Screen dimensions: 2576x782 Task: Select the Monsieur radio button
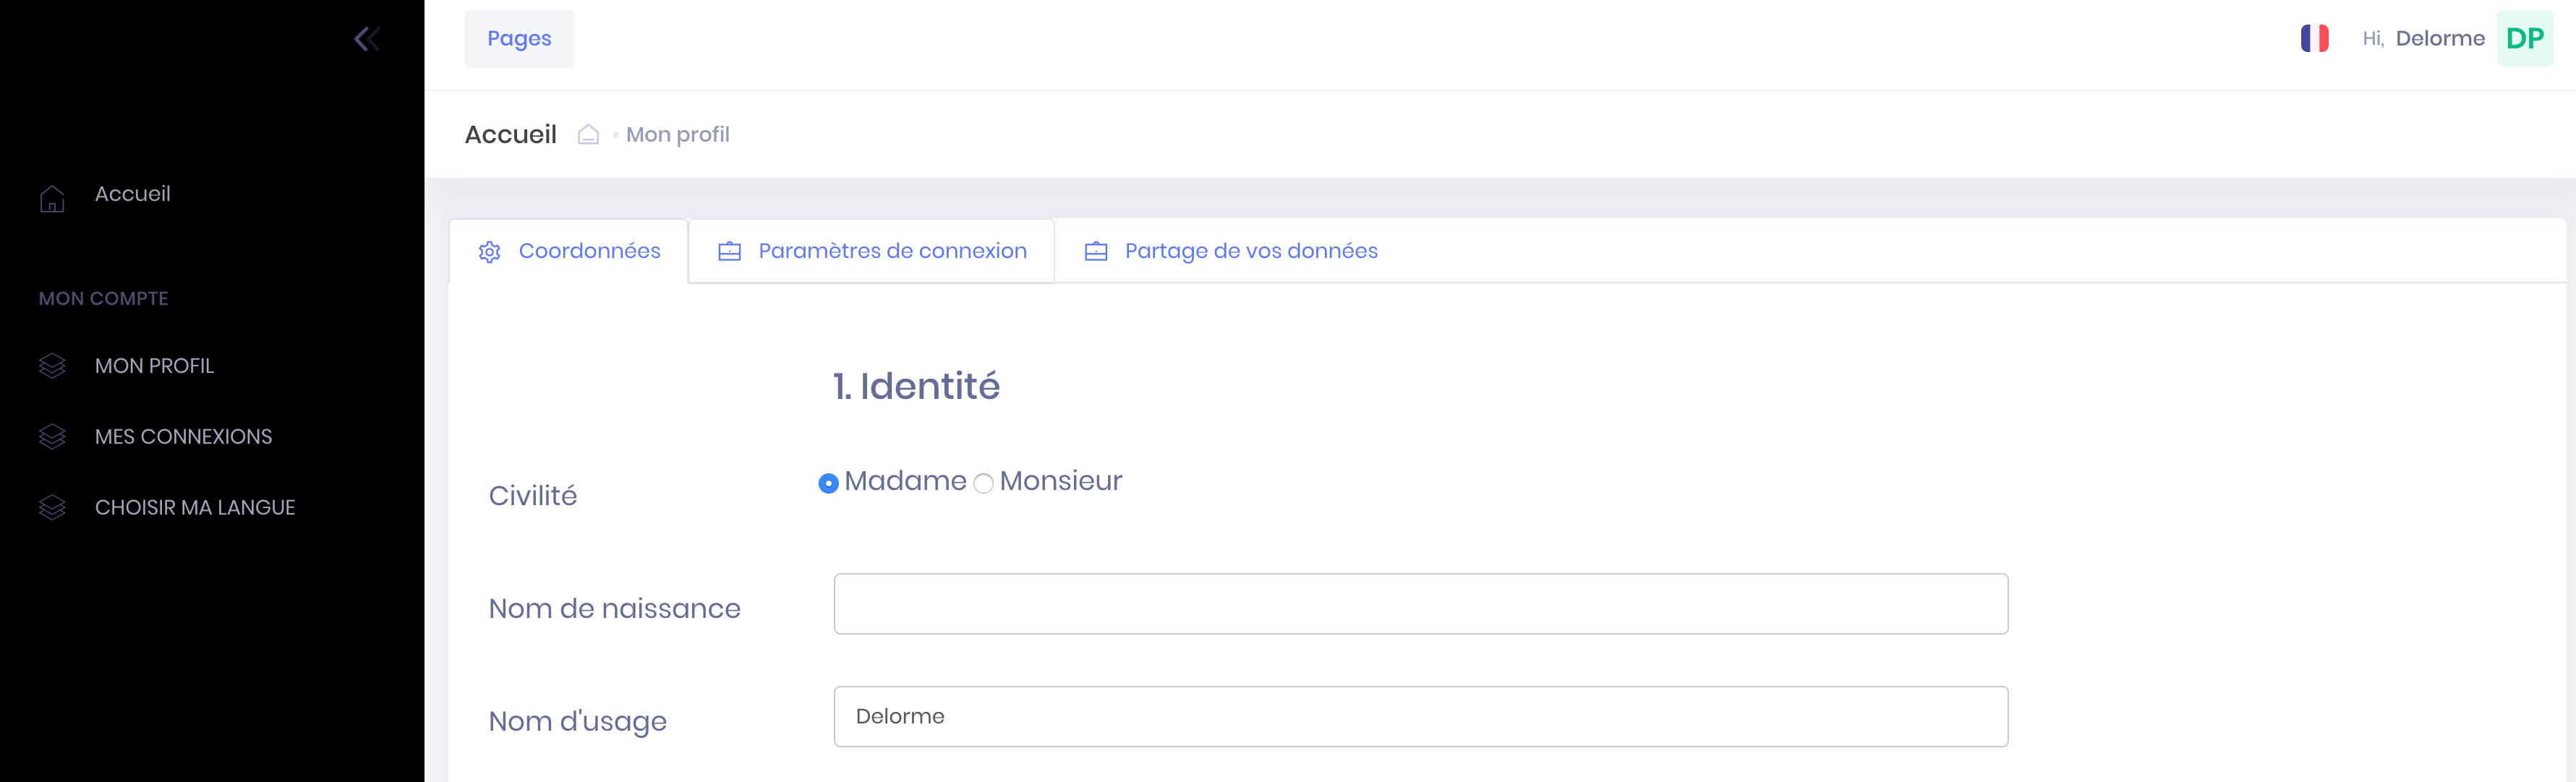(x=983, y=484)
